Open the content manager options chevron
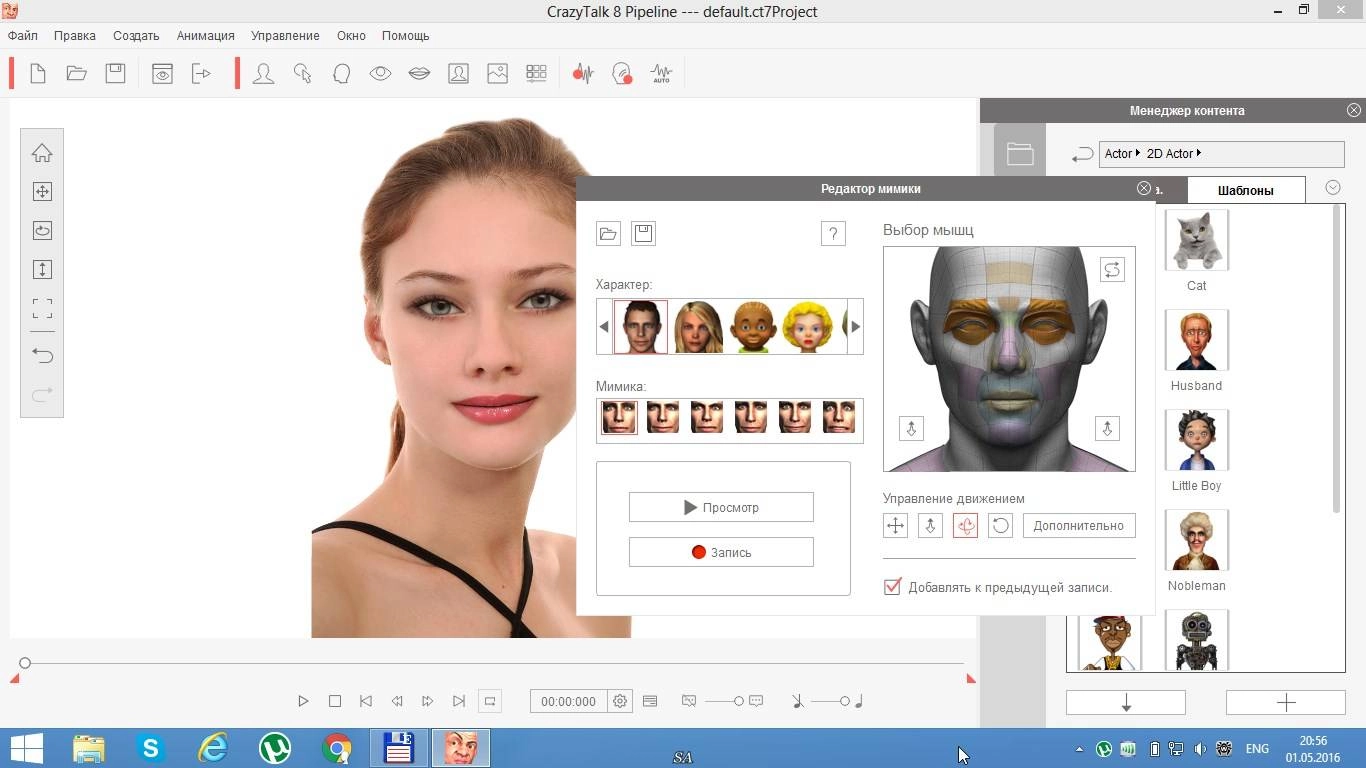Image resolution: width=1366 pixels, height=768 pixels. [1332, 188]
